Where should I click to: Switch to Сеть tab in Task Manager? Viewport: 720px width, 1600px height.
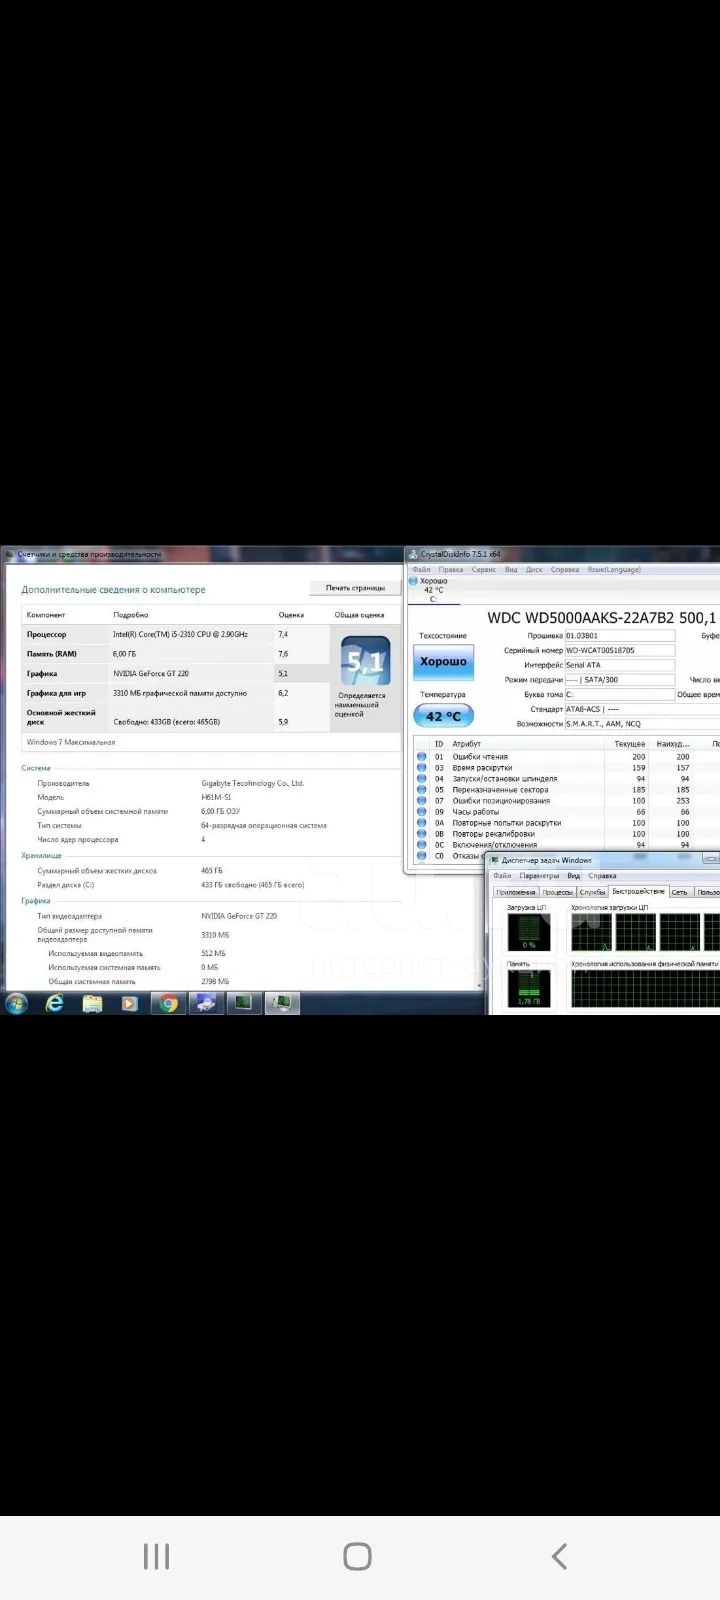click(680, 892)
